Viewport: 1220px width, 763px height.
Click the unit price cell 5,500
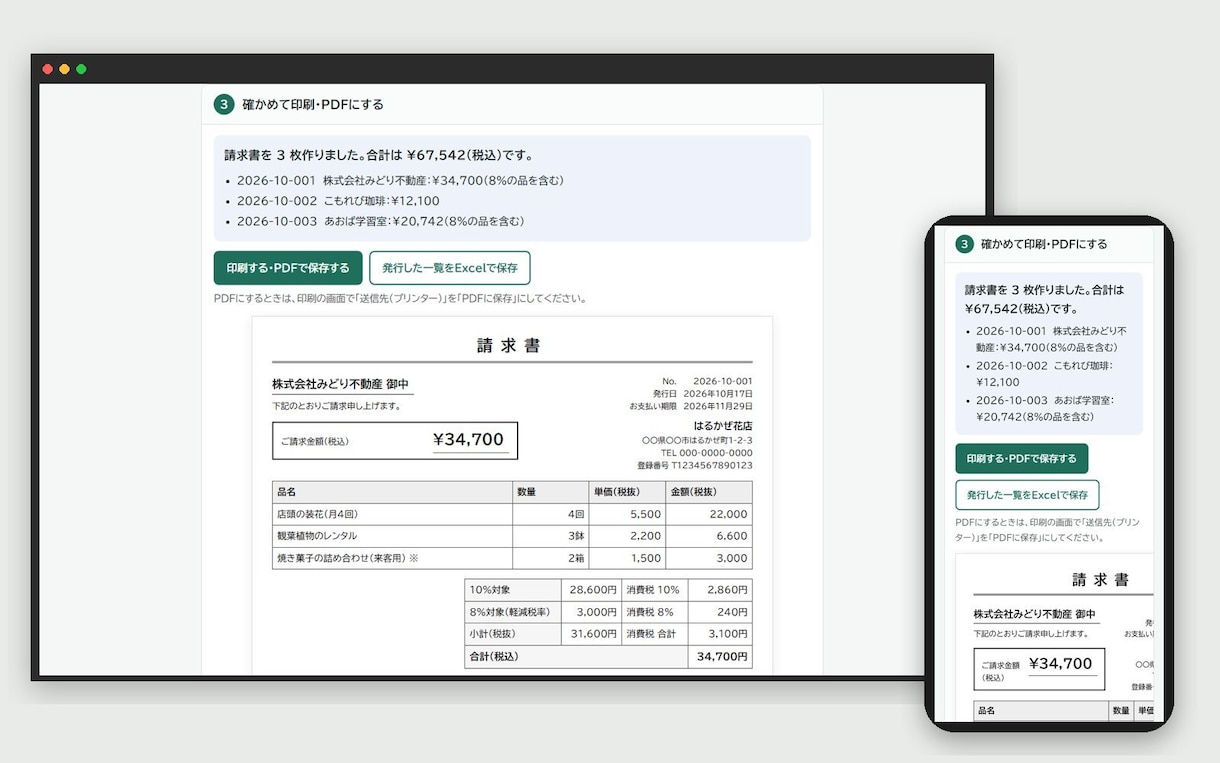(x=627, y=514)
